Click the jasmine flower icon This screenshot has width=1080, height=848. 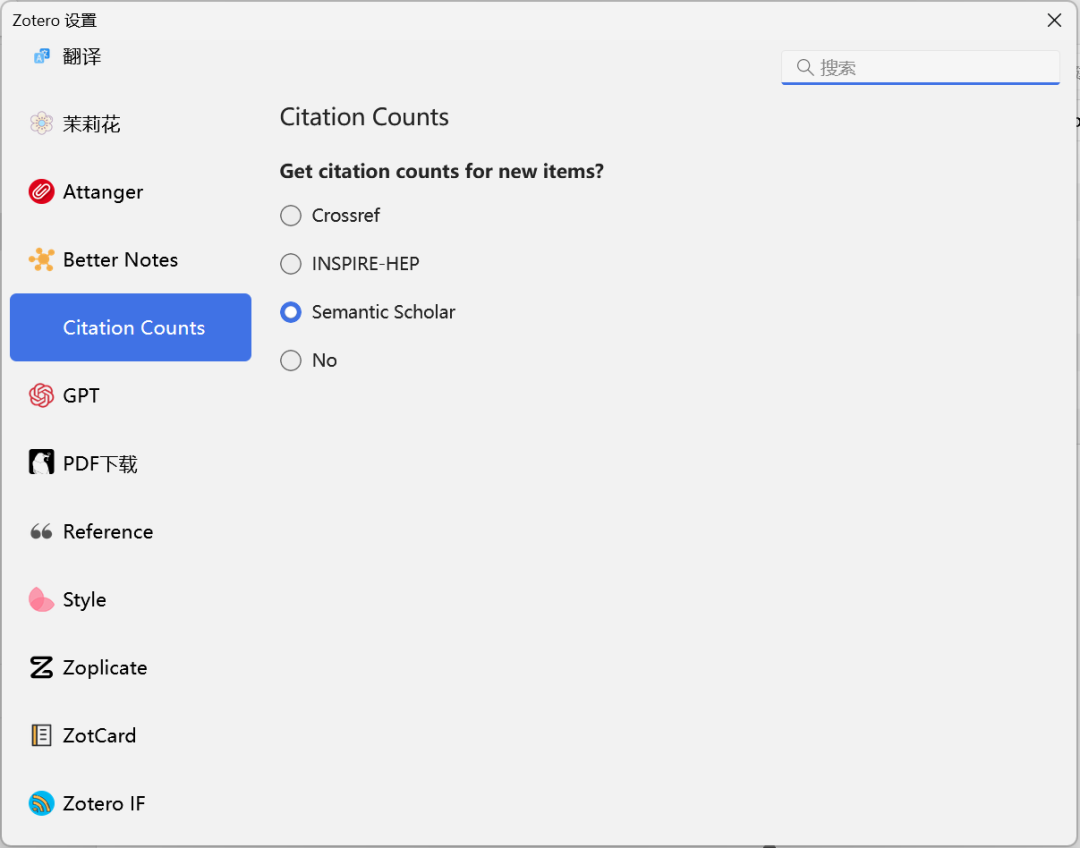click(x=41, y=124)
